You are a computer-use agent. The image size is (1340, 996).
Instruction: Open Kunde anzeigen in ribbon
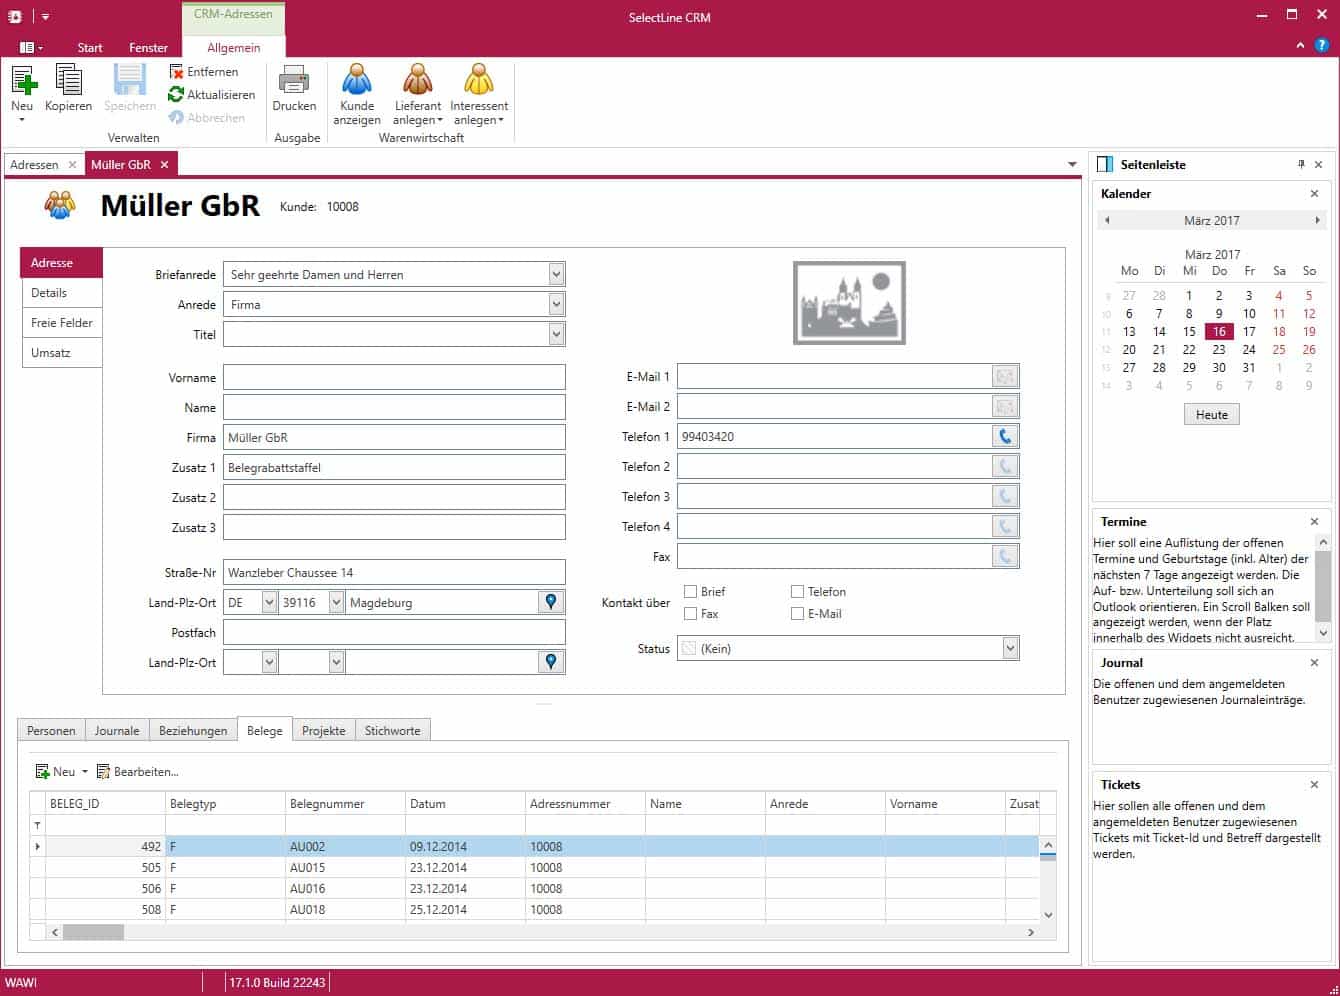point(357,80)
